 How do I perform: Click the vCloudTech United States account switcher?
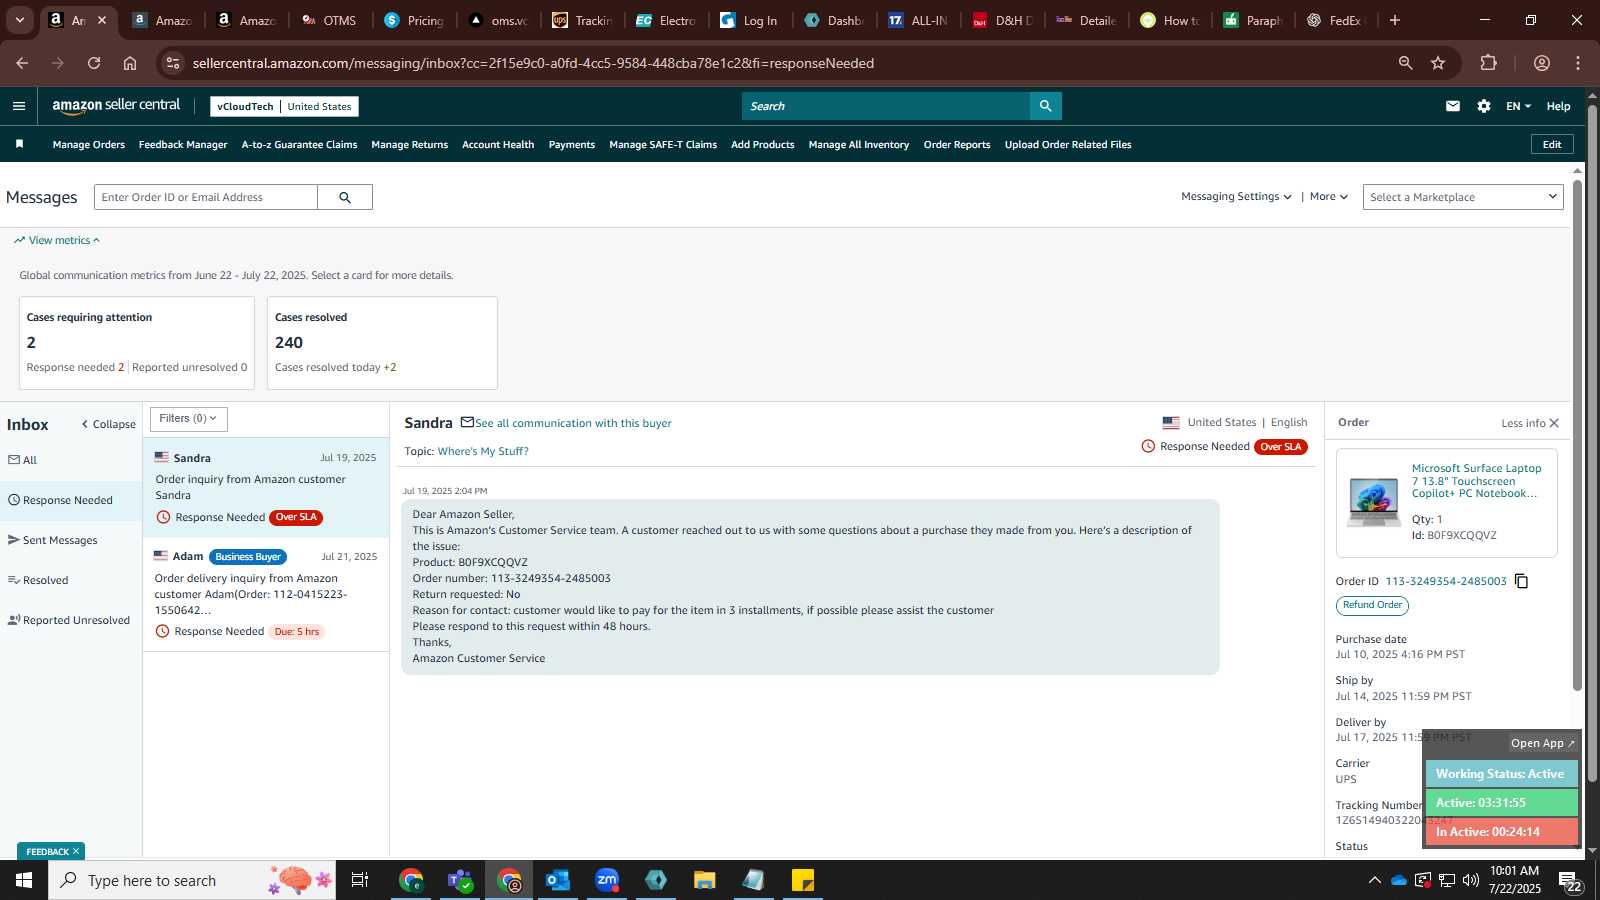(x=284, y=106)
